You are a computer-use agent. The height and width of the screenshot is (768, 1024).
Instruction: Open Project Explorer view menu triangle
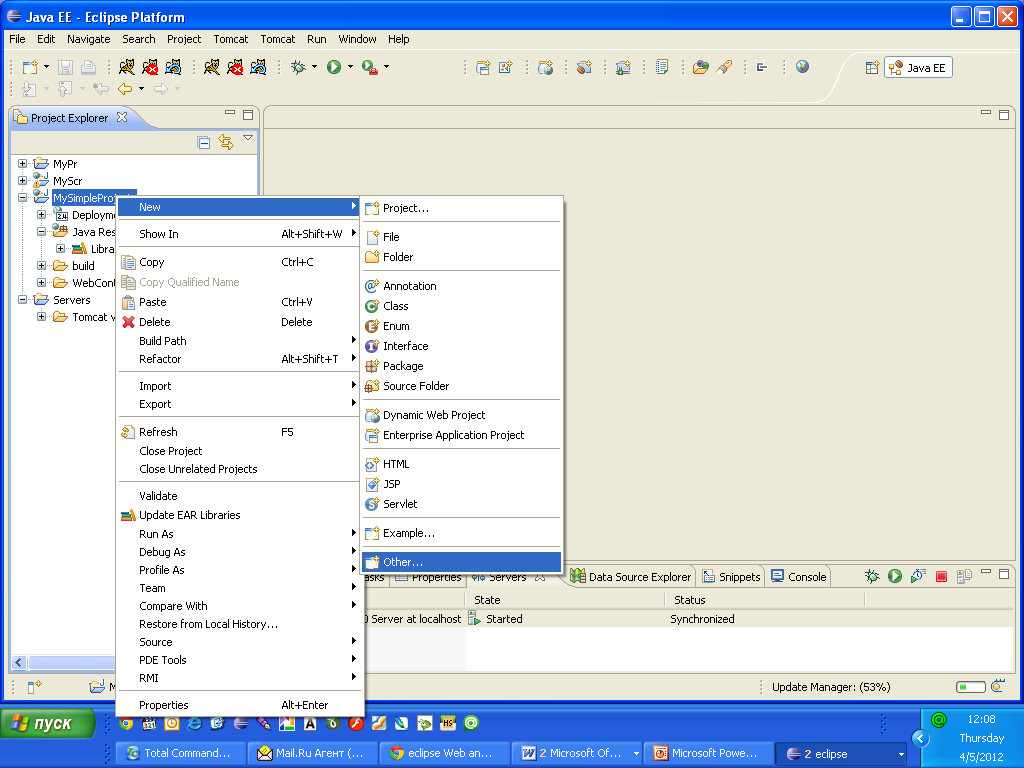[x=248, y=138]
